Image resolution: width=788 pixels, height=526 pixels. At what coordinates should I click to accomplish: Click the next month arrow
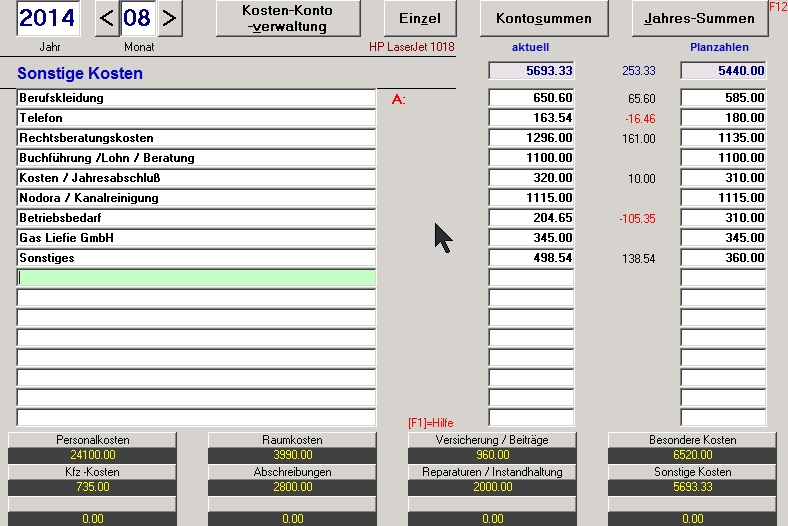[x=170, y=18]
